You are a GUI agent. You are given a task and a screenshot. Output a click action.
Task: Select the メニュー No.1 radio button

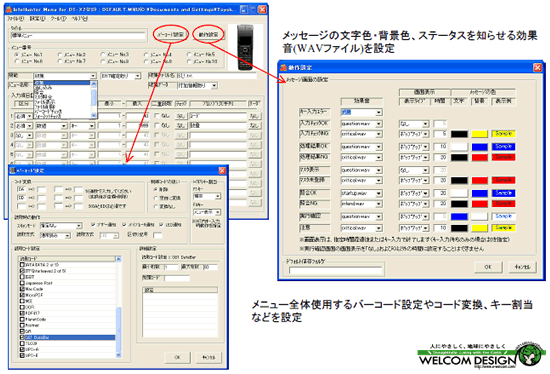16,55
